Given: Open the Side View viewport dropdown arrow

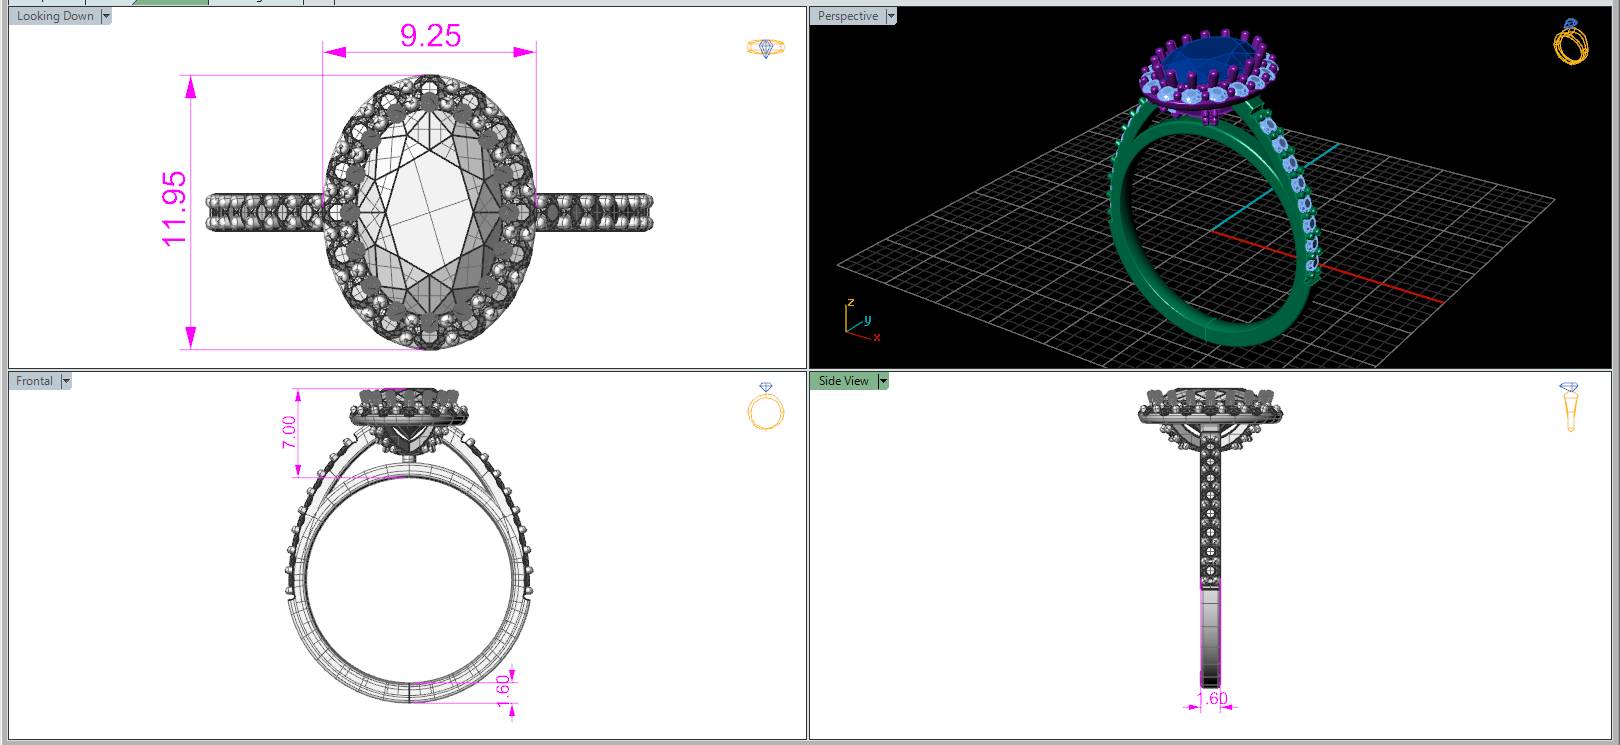Looking at the screenshot, I should 883,381.
